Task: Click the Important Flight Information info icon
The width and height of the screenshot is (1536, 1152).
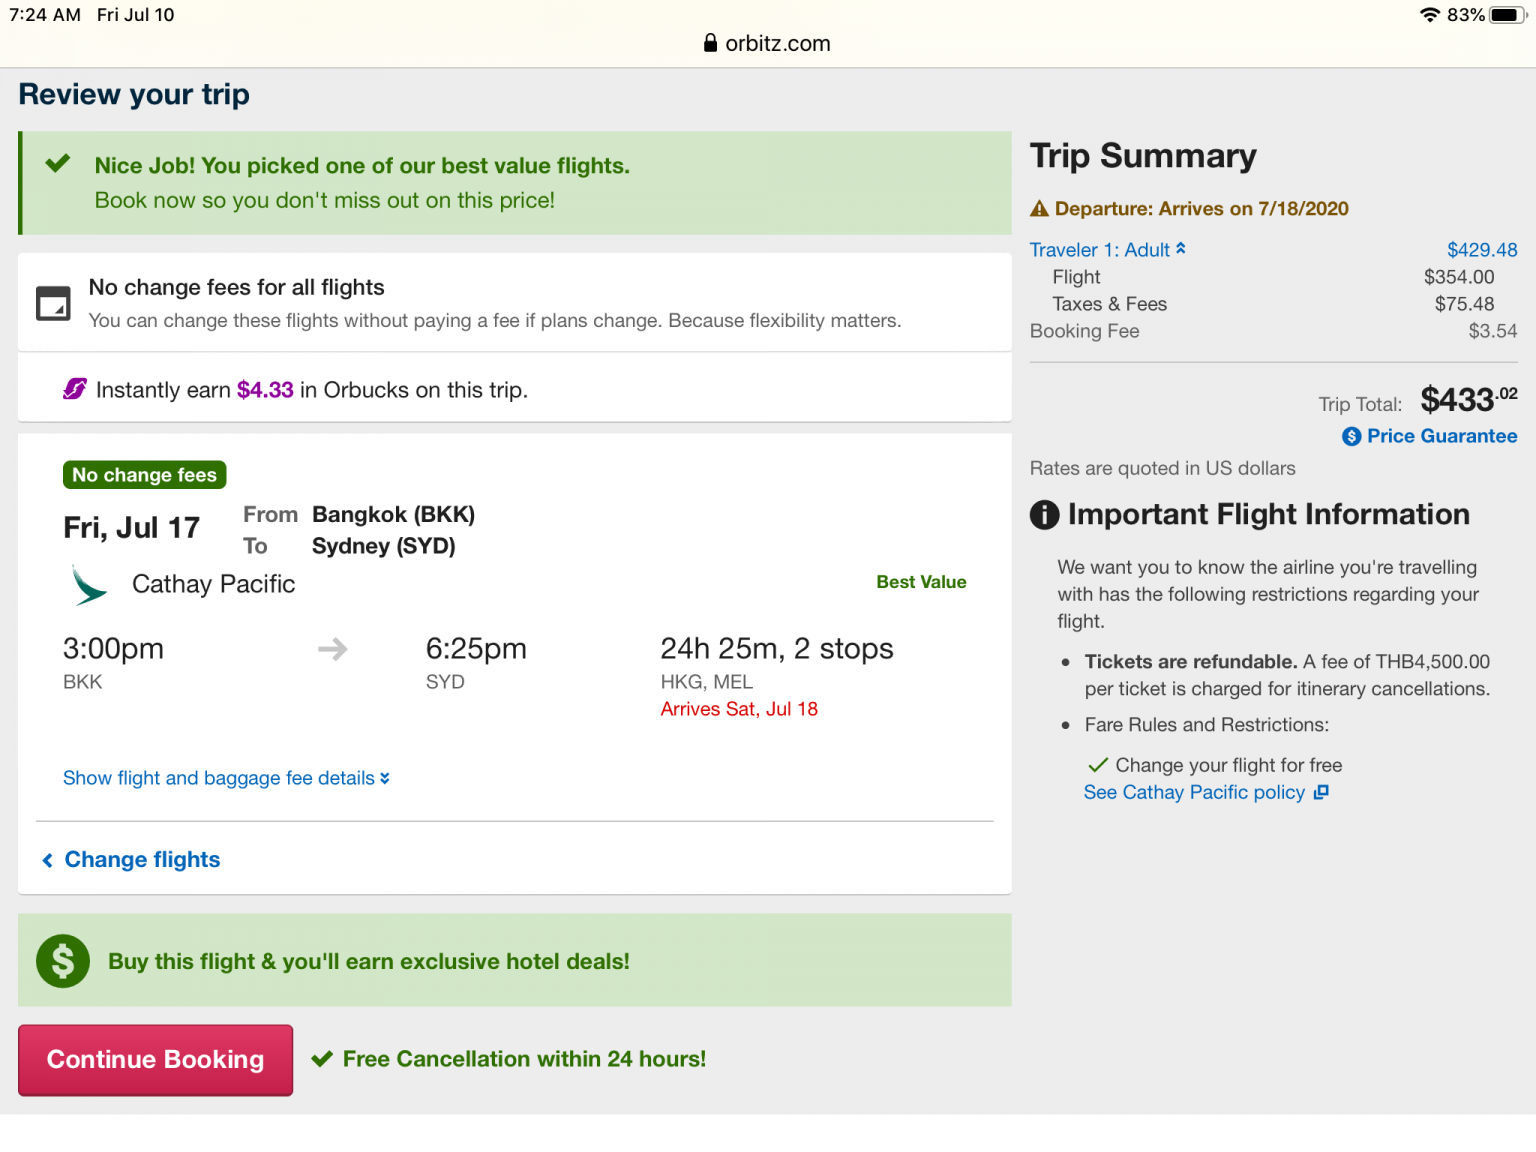Action: click(1044, 515)
